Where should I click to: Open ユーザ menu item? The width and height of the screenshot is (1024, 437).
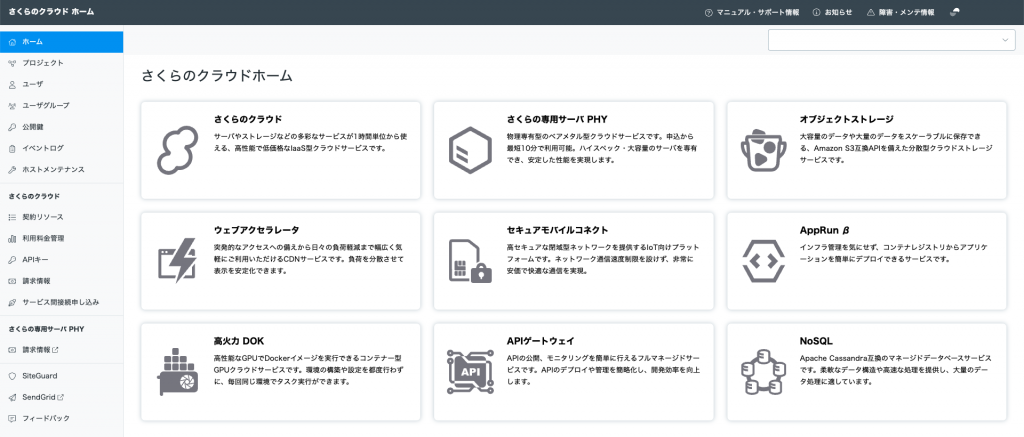pos(61,84)
